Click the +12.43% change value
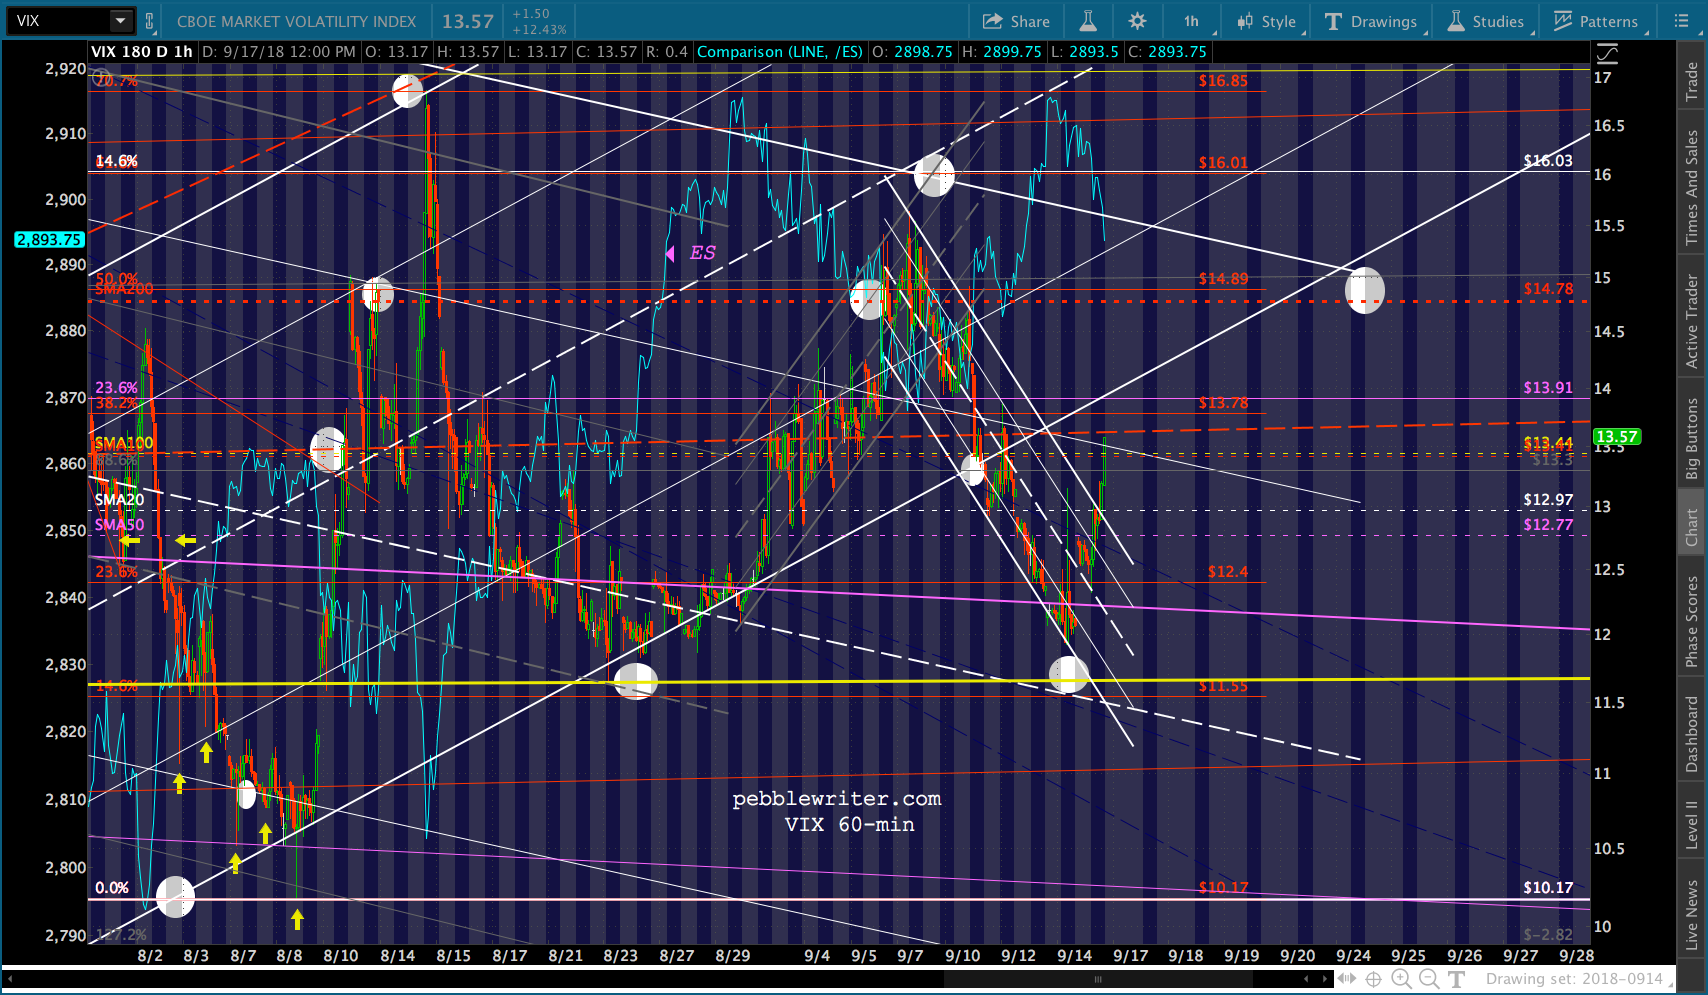 (539, 29)
